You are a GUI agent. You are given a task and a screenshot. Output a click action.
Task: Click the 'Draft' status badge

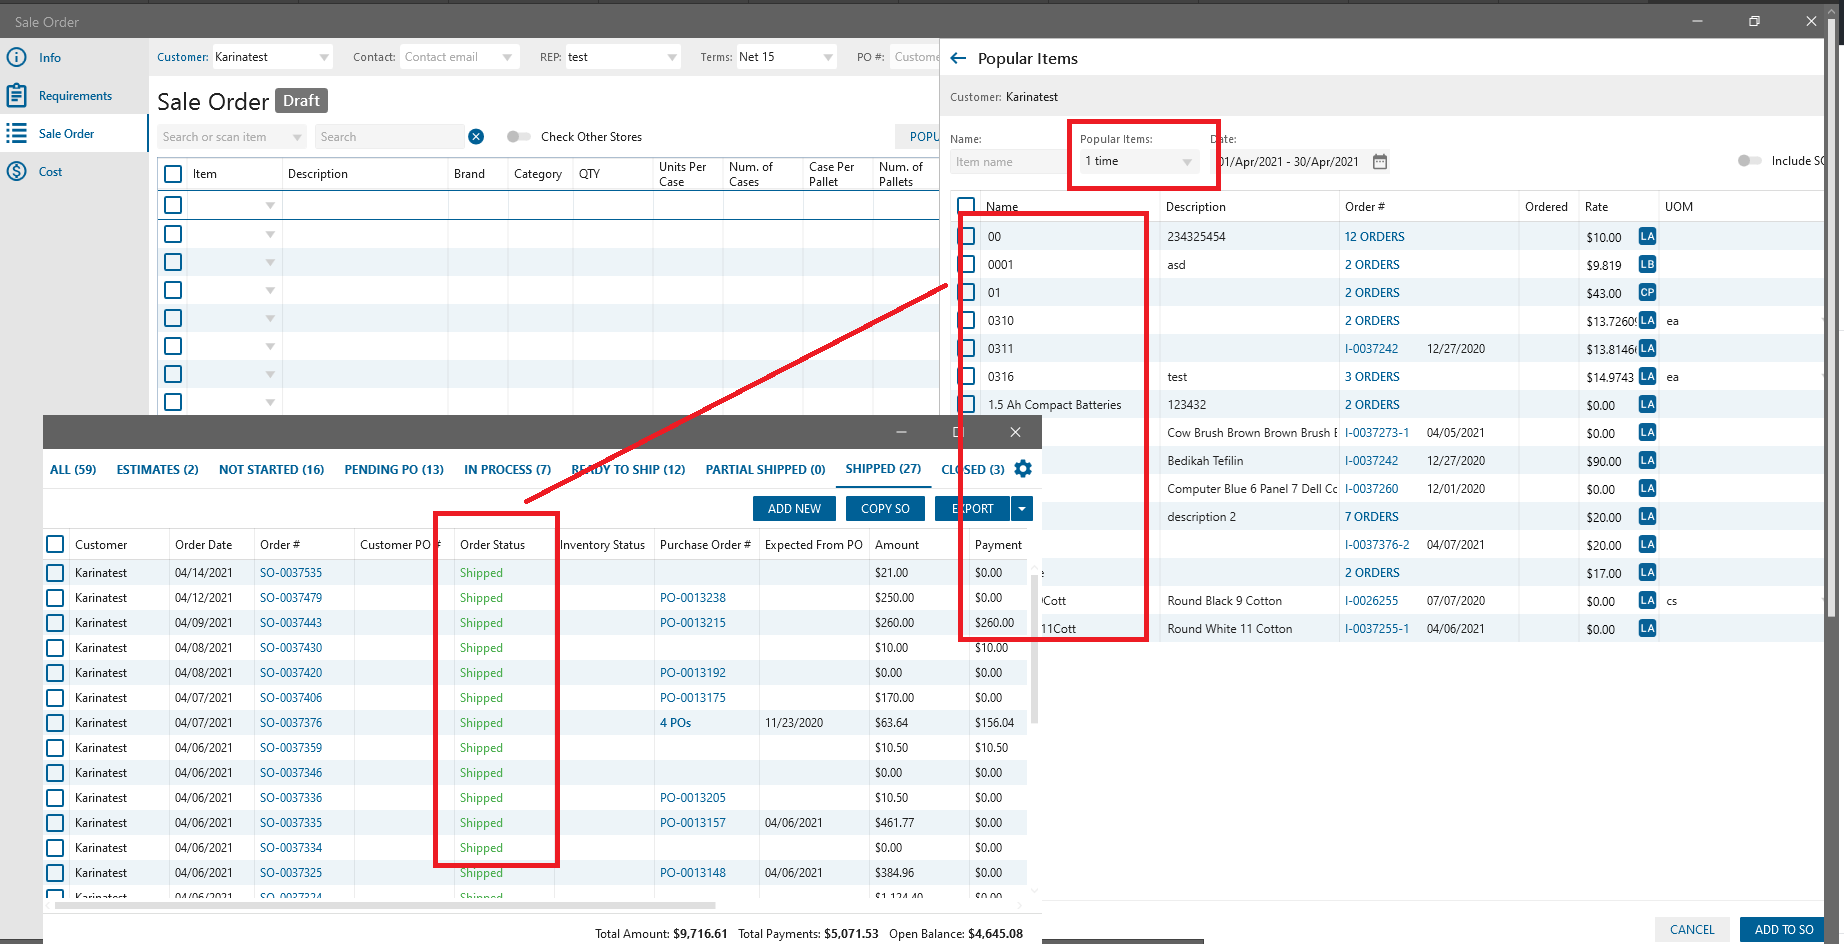point(301,101)
